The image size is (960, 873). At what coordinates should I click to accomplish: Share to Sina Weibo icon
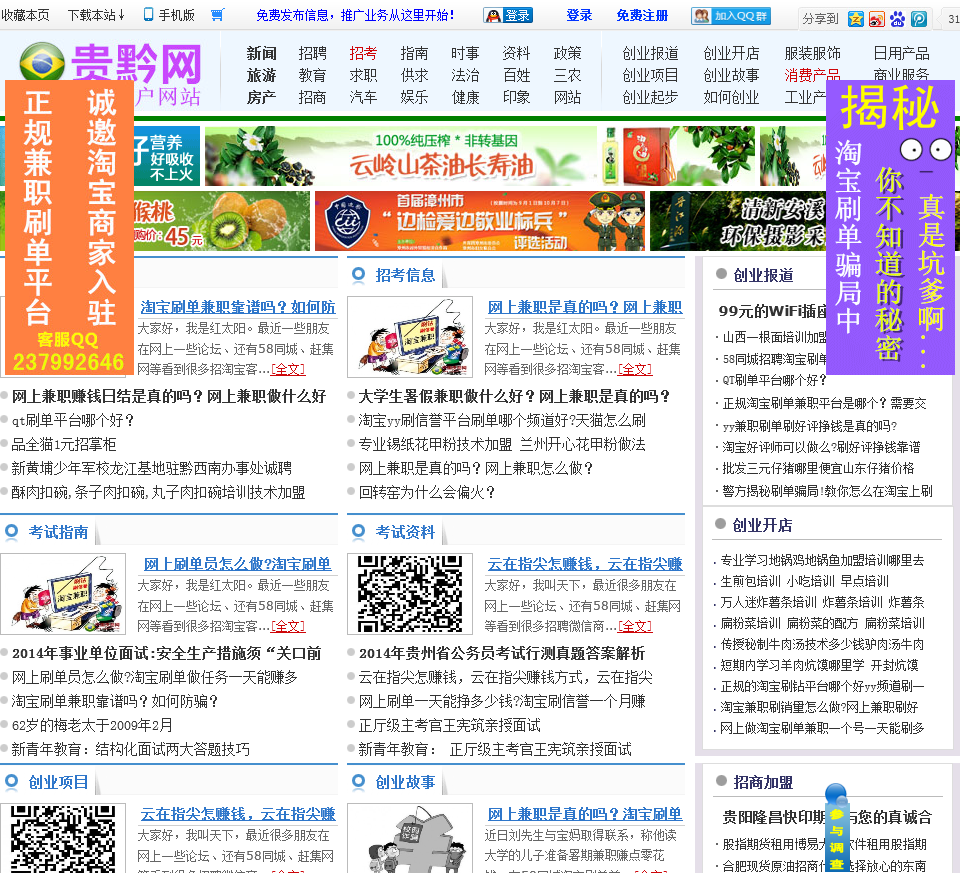[x=876, y=19]
